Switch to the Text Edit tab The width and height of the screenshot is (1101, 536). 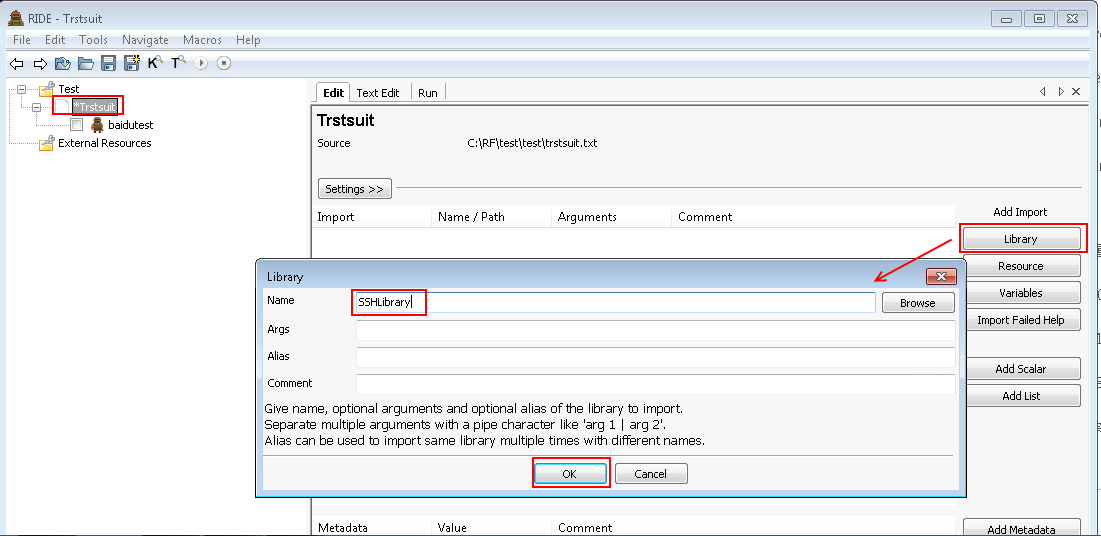coord(378,93)
